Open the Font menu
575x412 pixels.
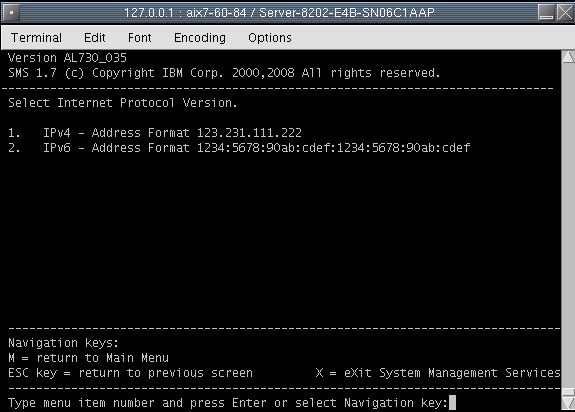click(139, 38)
